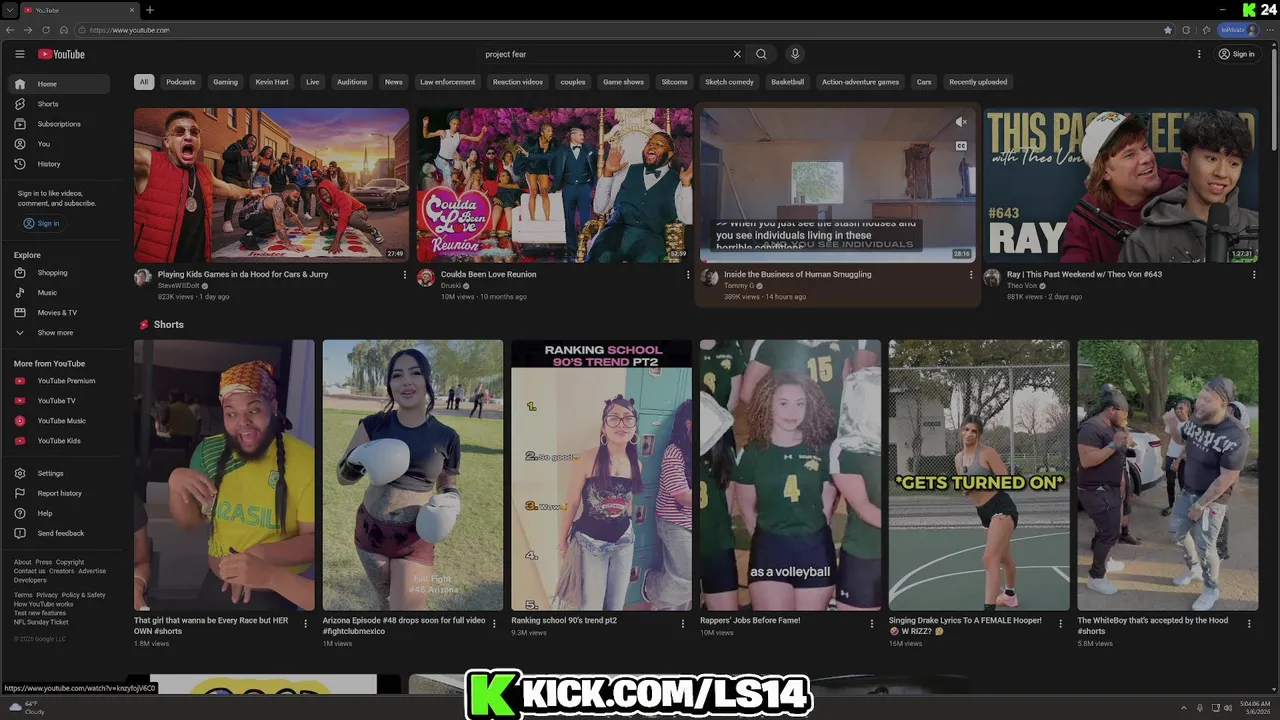Open History in the sidebar
This screenshot has height=720, width=1280.
pyautogui.click(x=60, y=164)
